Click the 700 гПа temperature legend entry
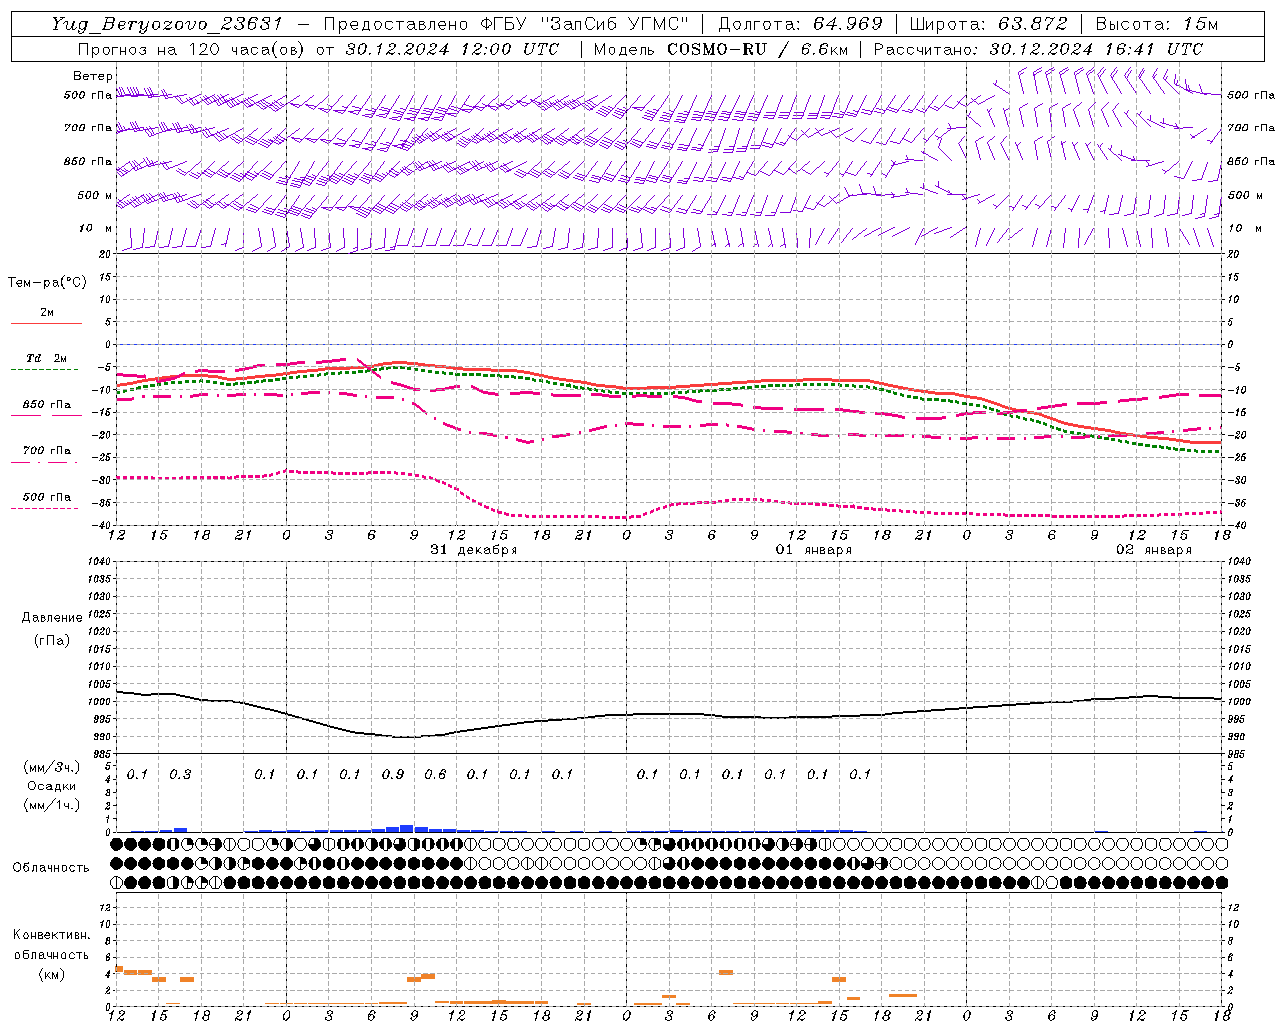The height and width of the screenshot is (1024, 1280). [x=46, y=451]
